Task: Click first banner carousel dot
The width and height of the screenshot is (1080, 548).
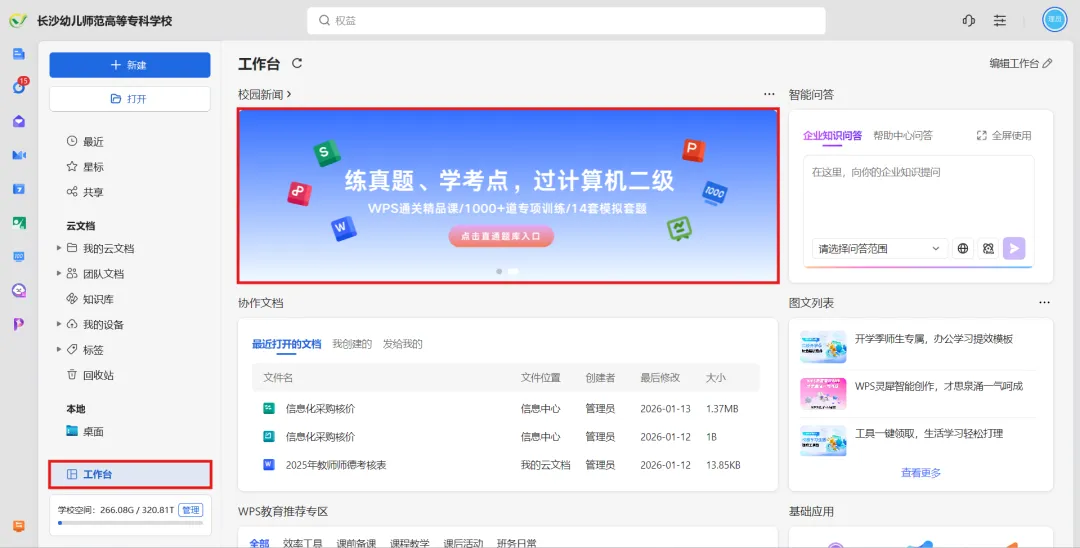Action: pos(499,271)
